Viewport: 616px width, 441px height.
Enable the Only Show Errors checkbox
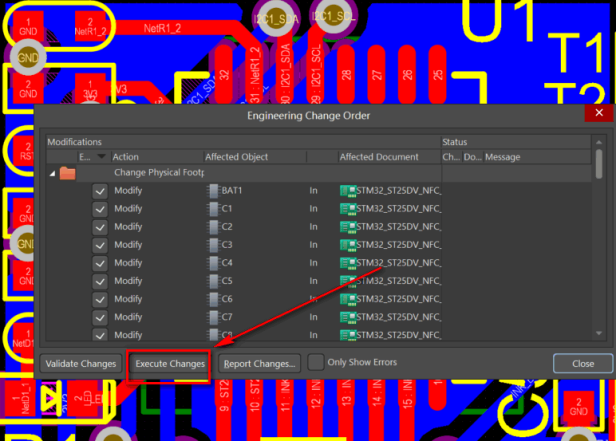(x=316, y=363)
